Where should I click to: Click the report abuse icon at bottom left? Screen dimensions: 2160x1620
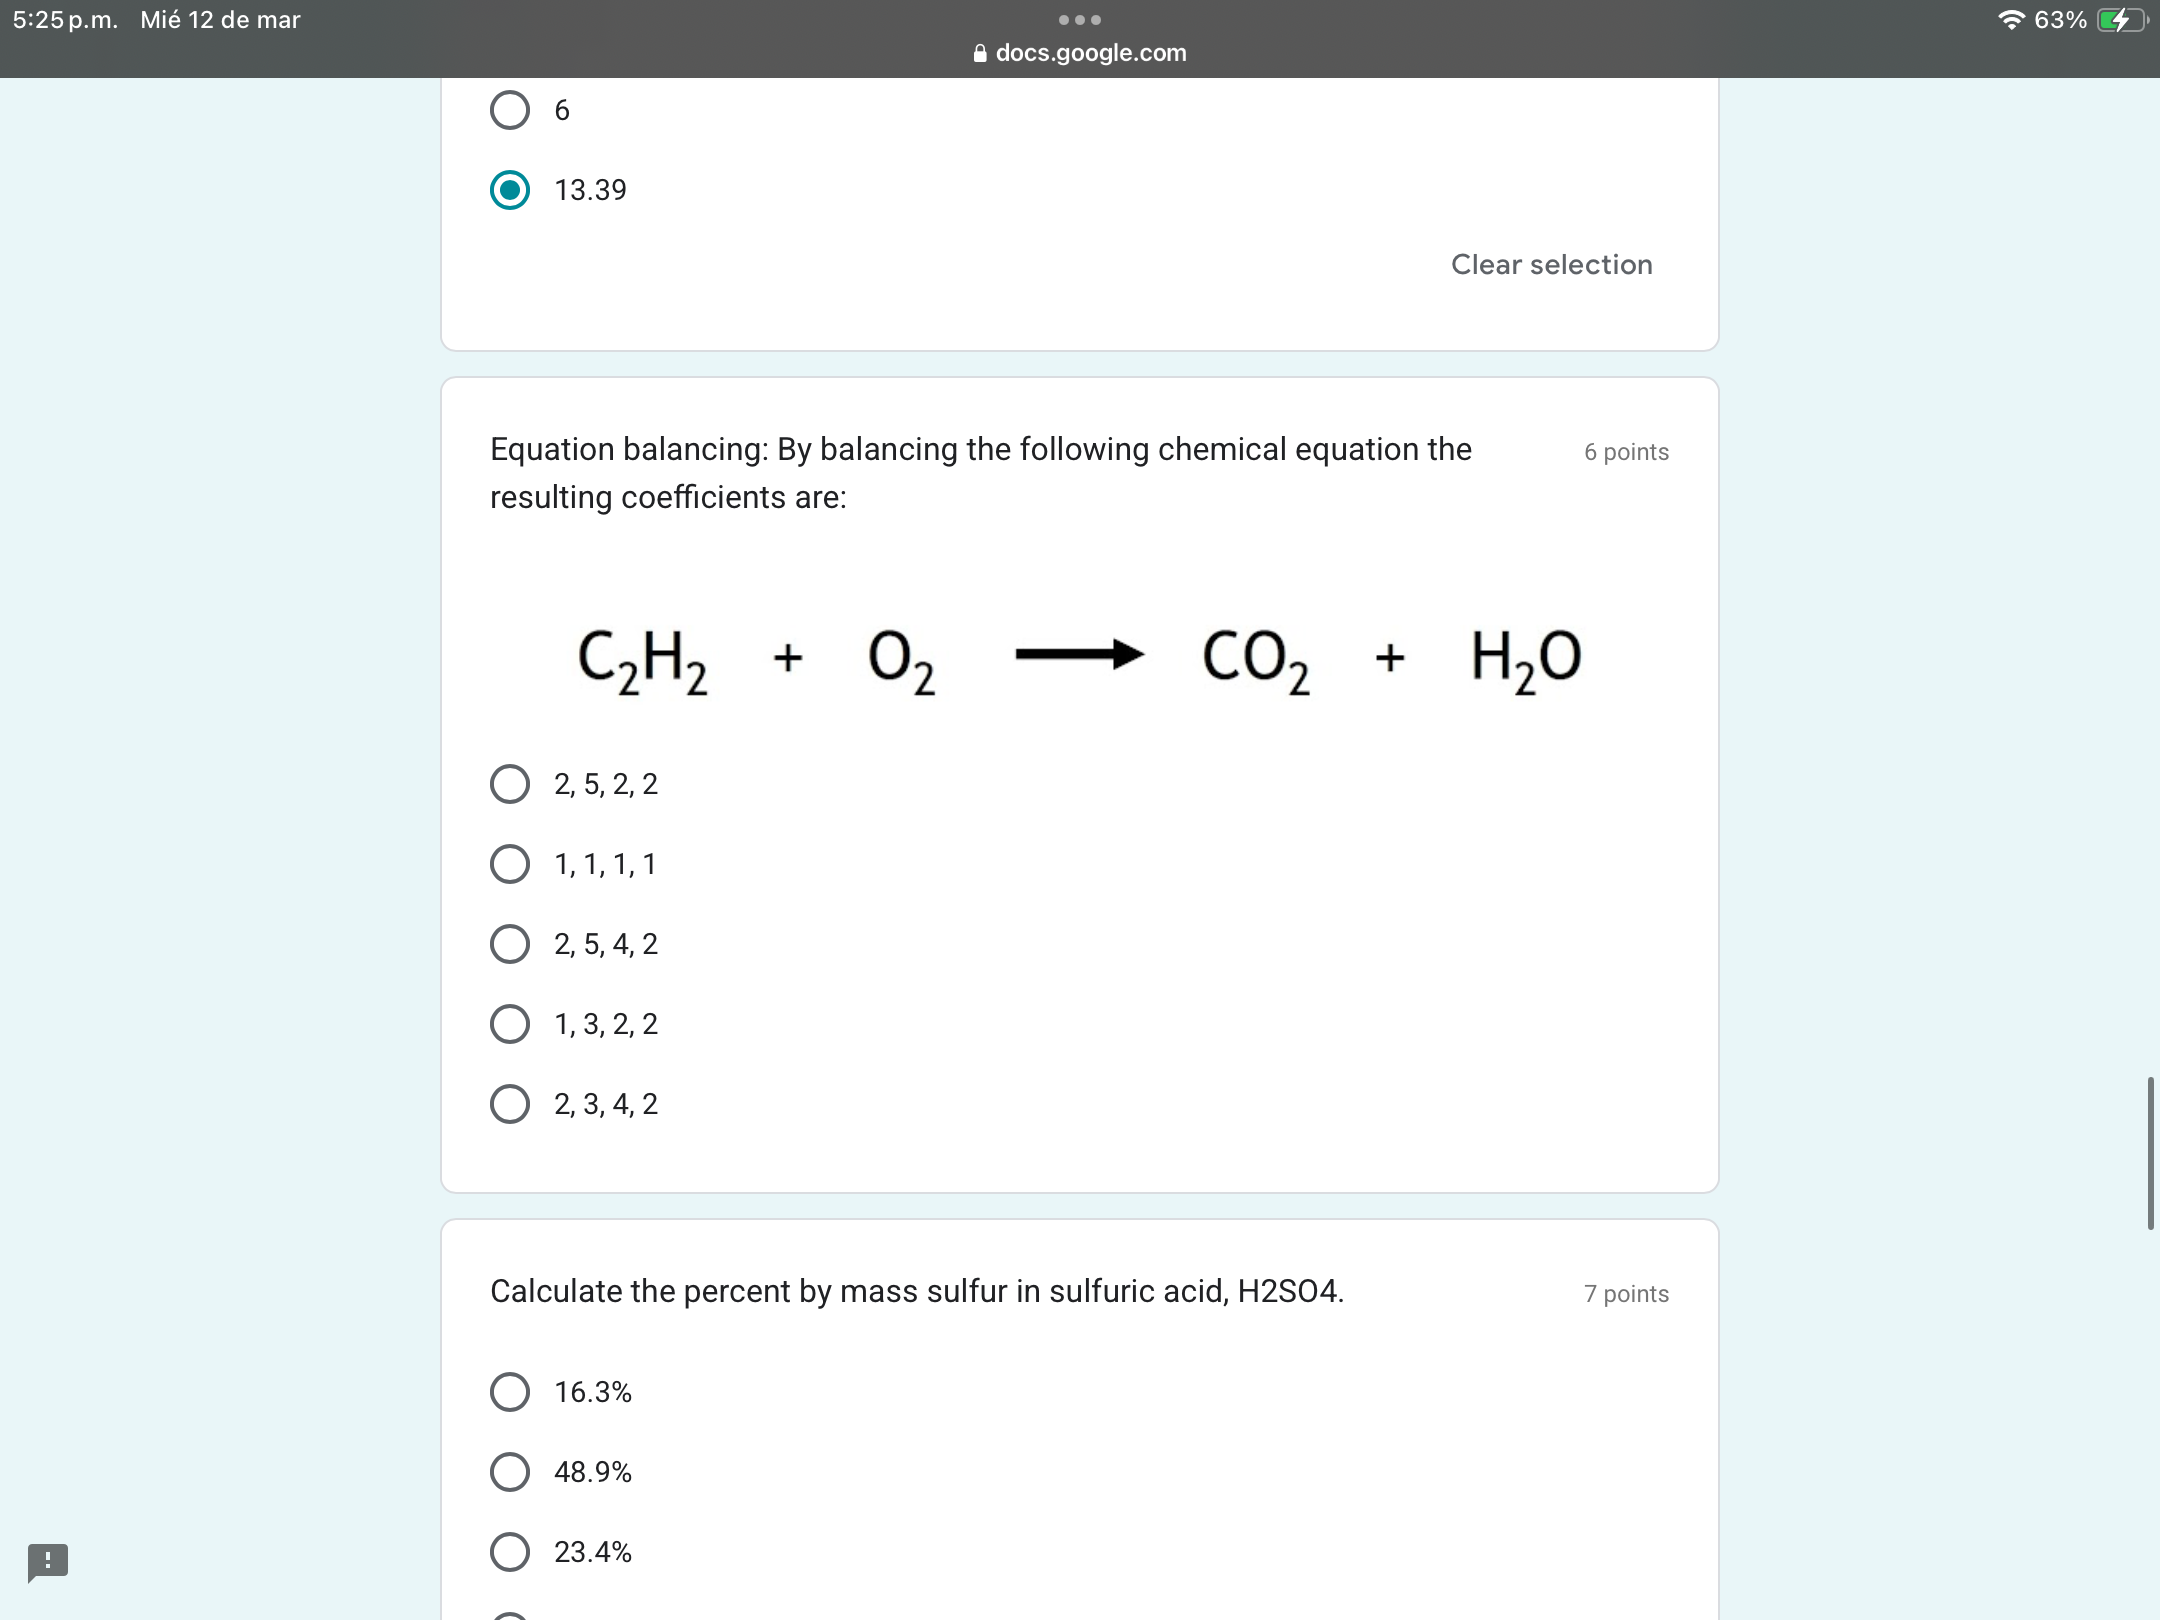[47, 1561]
